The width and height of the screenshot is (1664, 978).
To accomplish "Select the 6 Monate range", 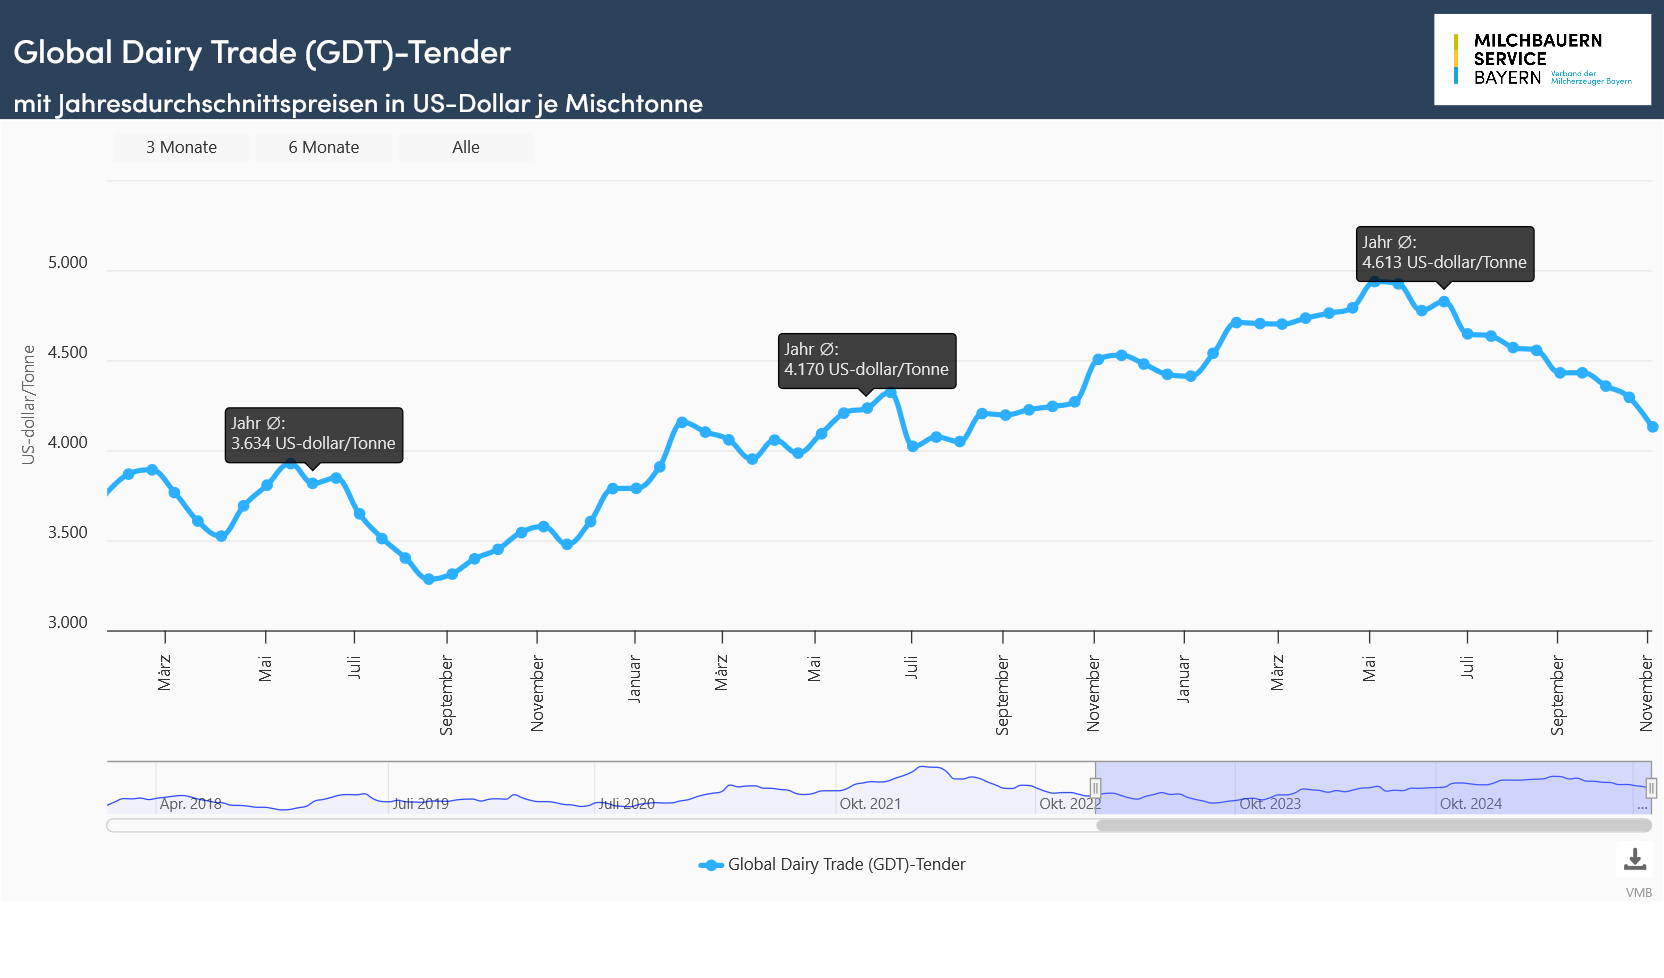I will click(323, 147).
